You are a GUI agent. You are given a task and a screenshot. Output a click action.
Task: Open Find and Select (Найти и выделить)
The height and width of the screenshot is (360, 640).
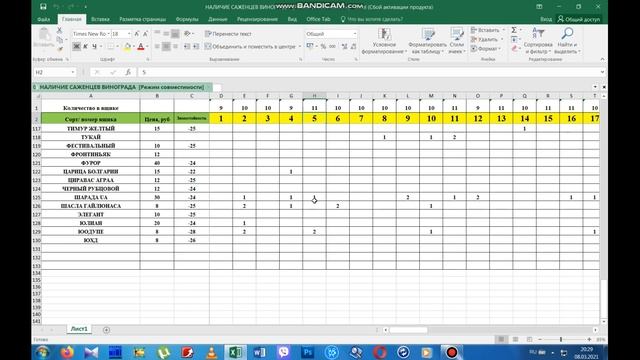tap(567, 41)
